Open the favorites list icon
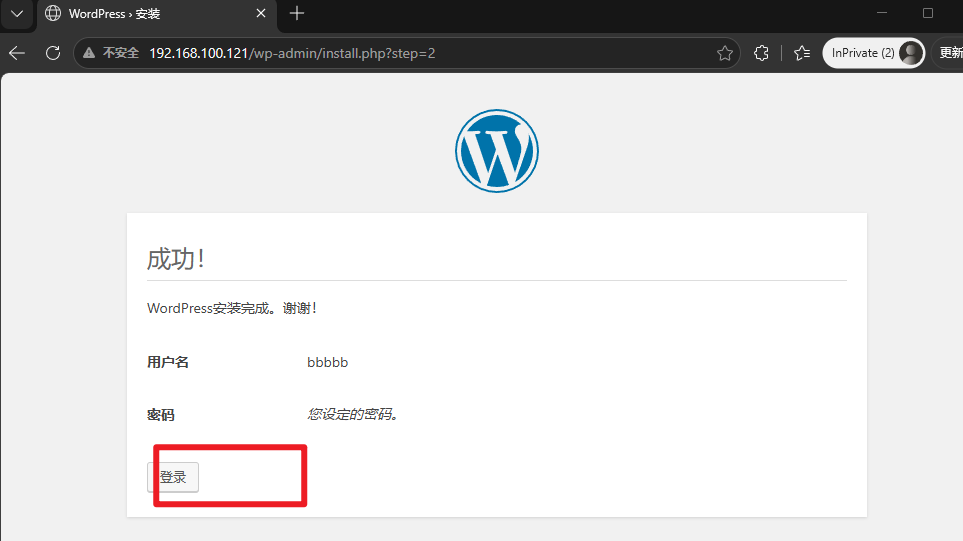This screenshot has height=541, width=963. pos(802,53)
